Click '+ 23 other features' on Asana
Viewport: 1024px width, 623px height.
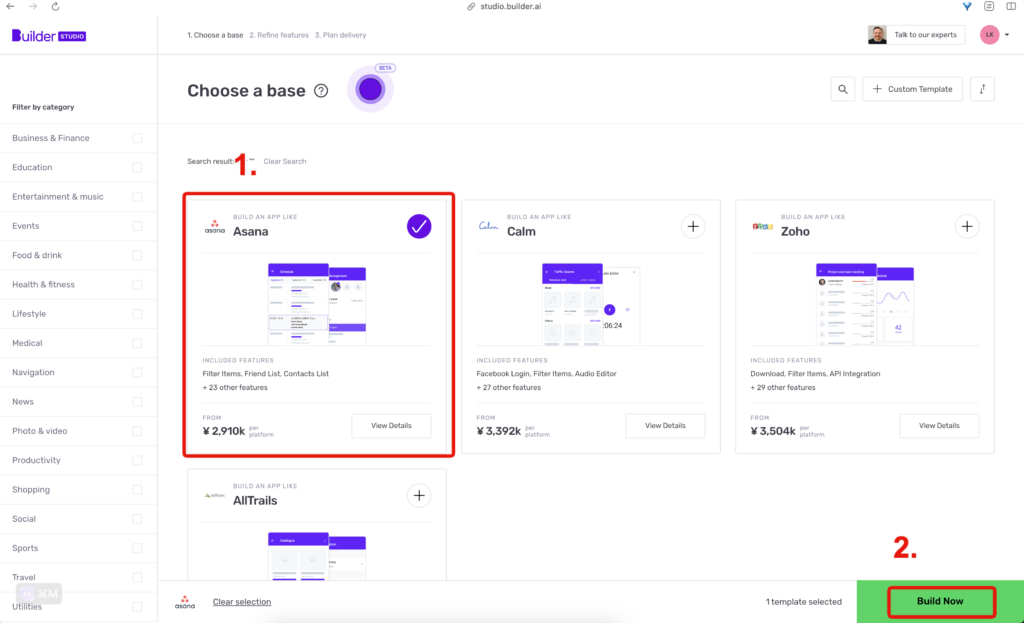(x=235, y=387)
